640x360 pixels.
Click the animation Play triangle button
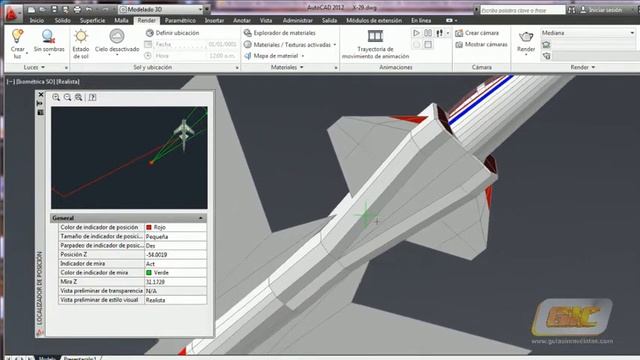point(416,33)
